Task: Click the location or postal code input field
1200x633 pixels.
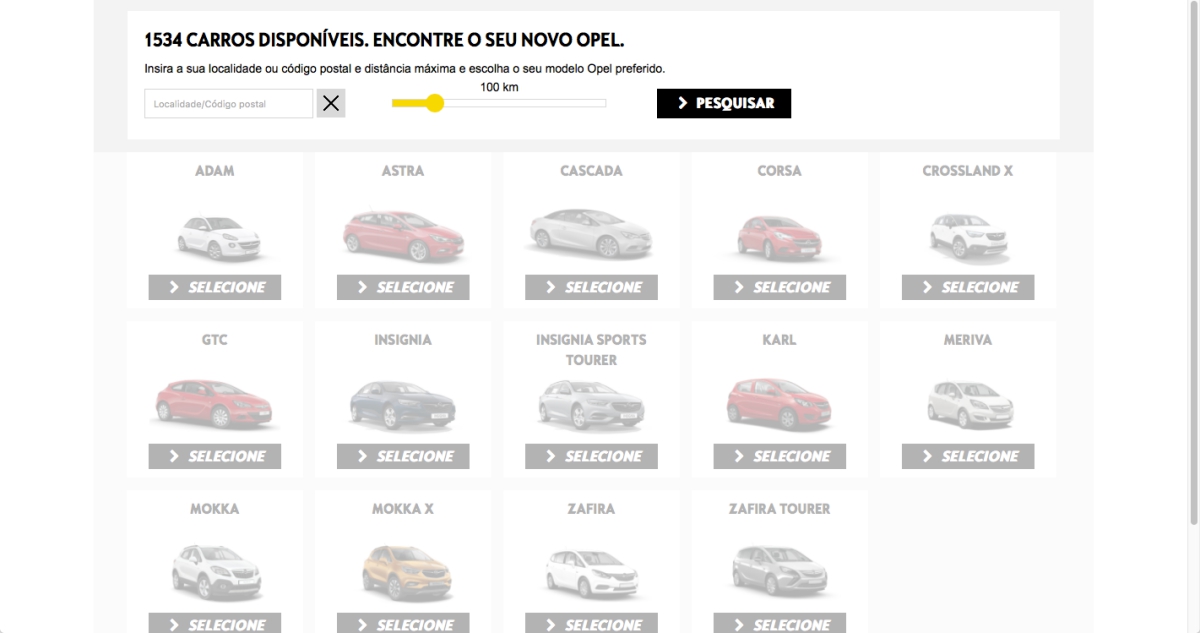Action: 229,104
